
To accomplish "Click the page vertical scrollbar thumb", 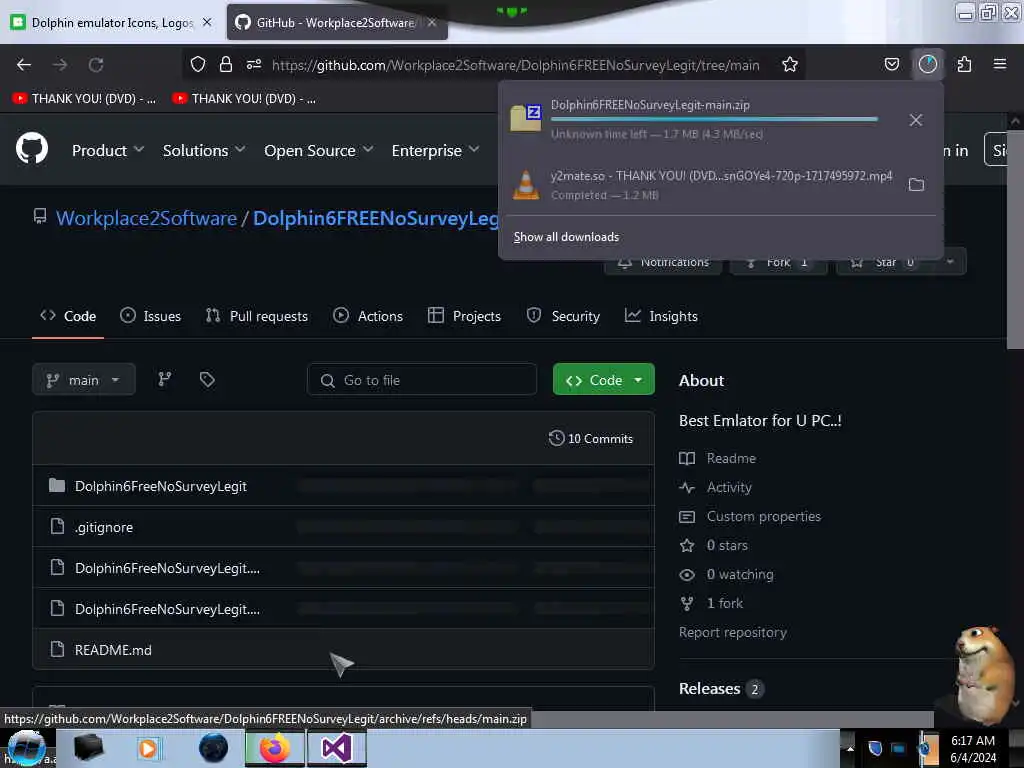I will [1014, 238].
